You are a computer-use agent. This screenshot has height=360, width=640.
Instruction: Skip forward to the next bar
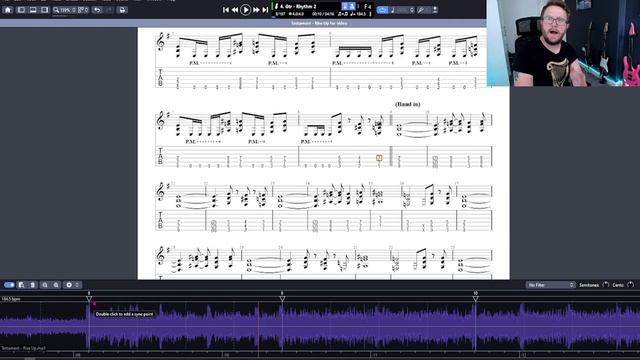click(256, 10)
